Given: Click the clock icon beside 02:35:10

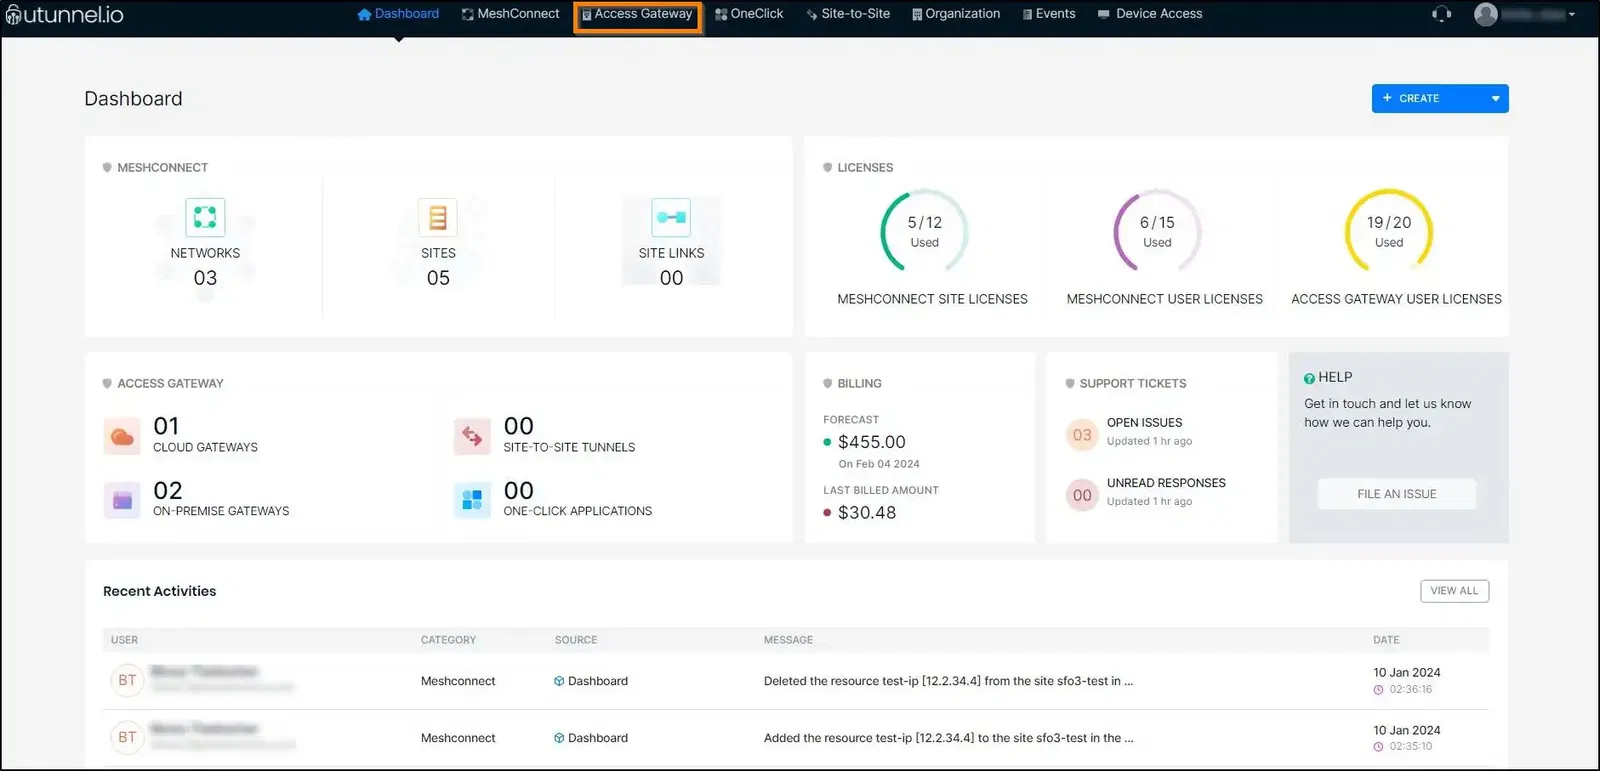Looking at the screenshot, I should (x=1378, y=747).
